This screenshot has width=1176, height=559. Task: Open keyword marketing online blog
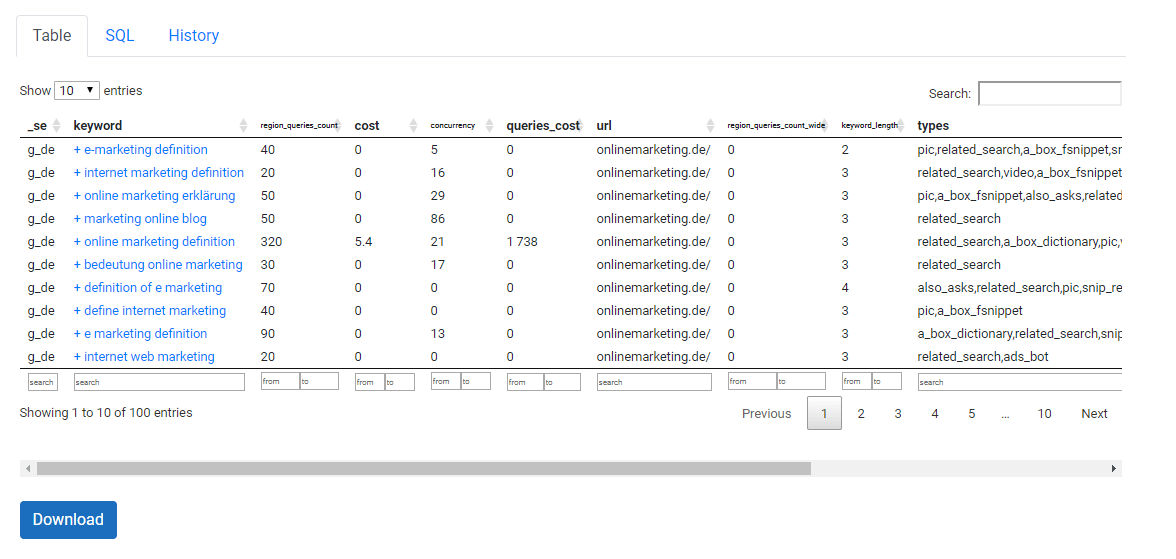click(140, 218)
